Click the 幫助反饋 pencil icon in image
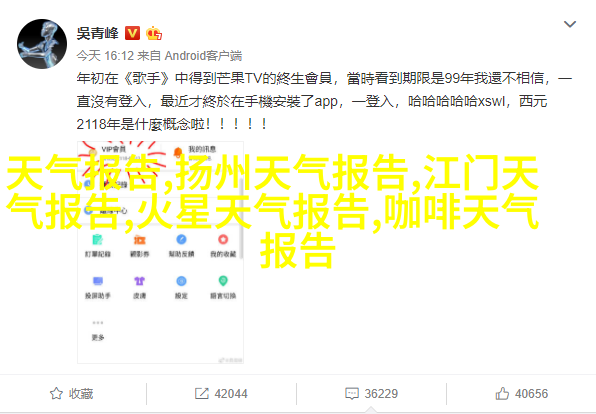The width and height of the screenshot is (596, 414). tap(181, 240)
